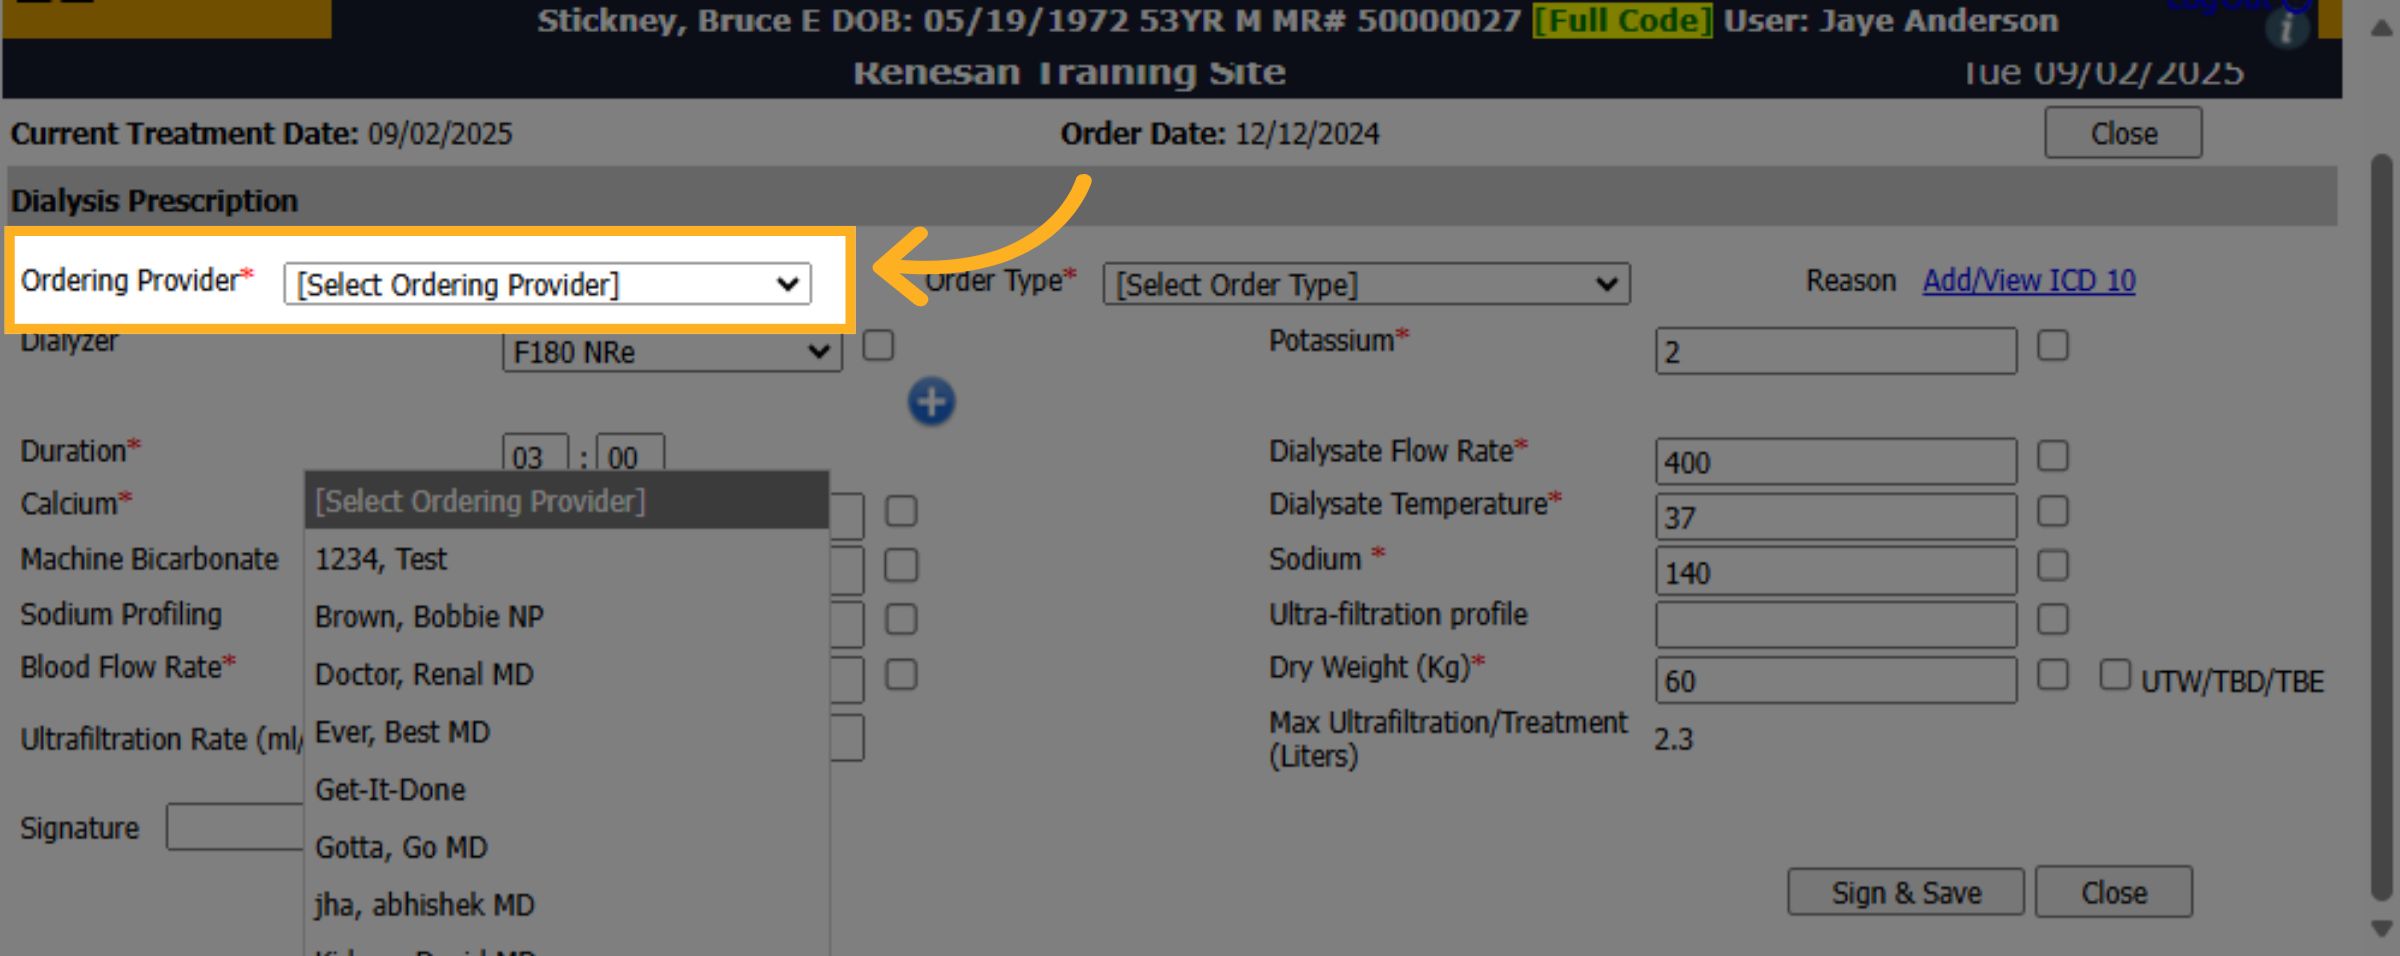Tick the Dialysate Temperature checkbox
The width and height of the screenshot is (2400, 956).
point(2053,511)
